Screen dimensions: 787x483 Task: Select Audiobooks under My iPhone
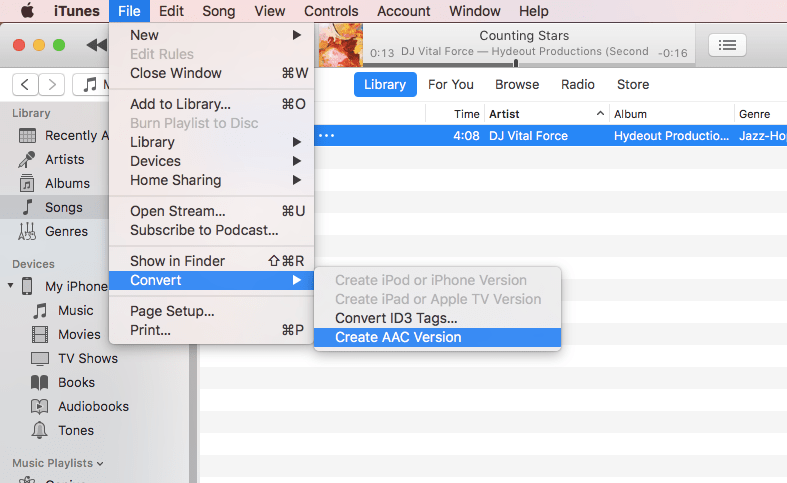[93, 406]
